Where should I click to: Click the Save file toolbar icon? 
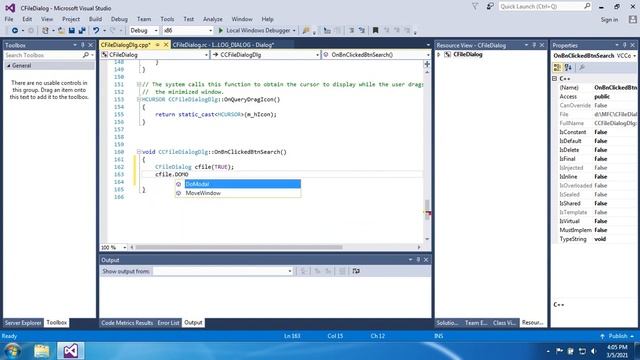(x=72, y=31)
